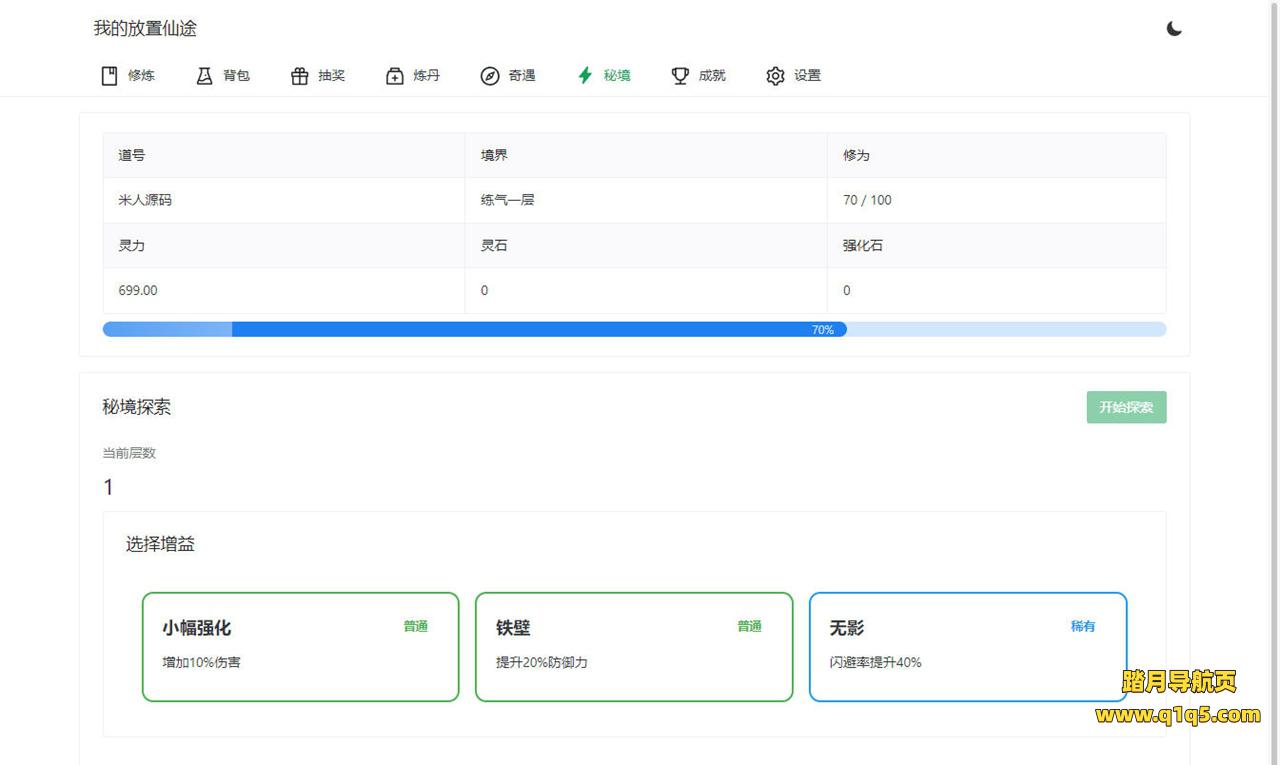
Task: Click the 背包 flask icon
Action: click(x=205, y=76)
